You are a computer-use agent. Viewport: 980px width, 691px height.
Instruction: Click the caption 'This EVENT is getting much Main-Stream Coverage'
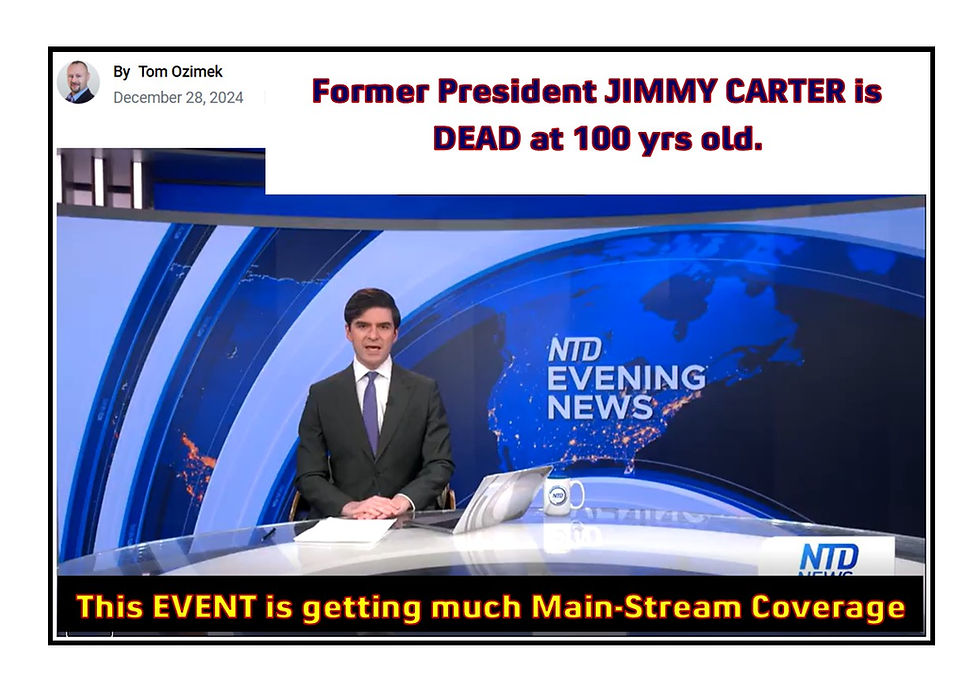click(x=491, y=607)
